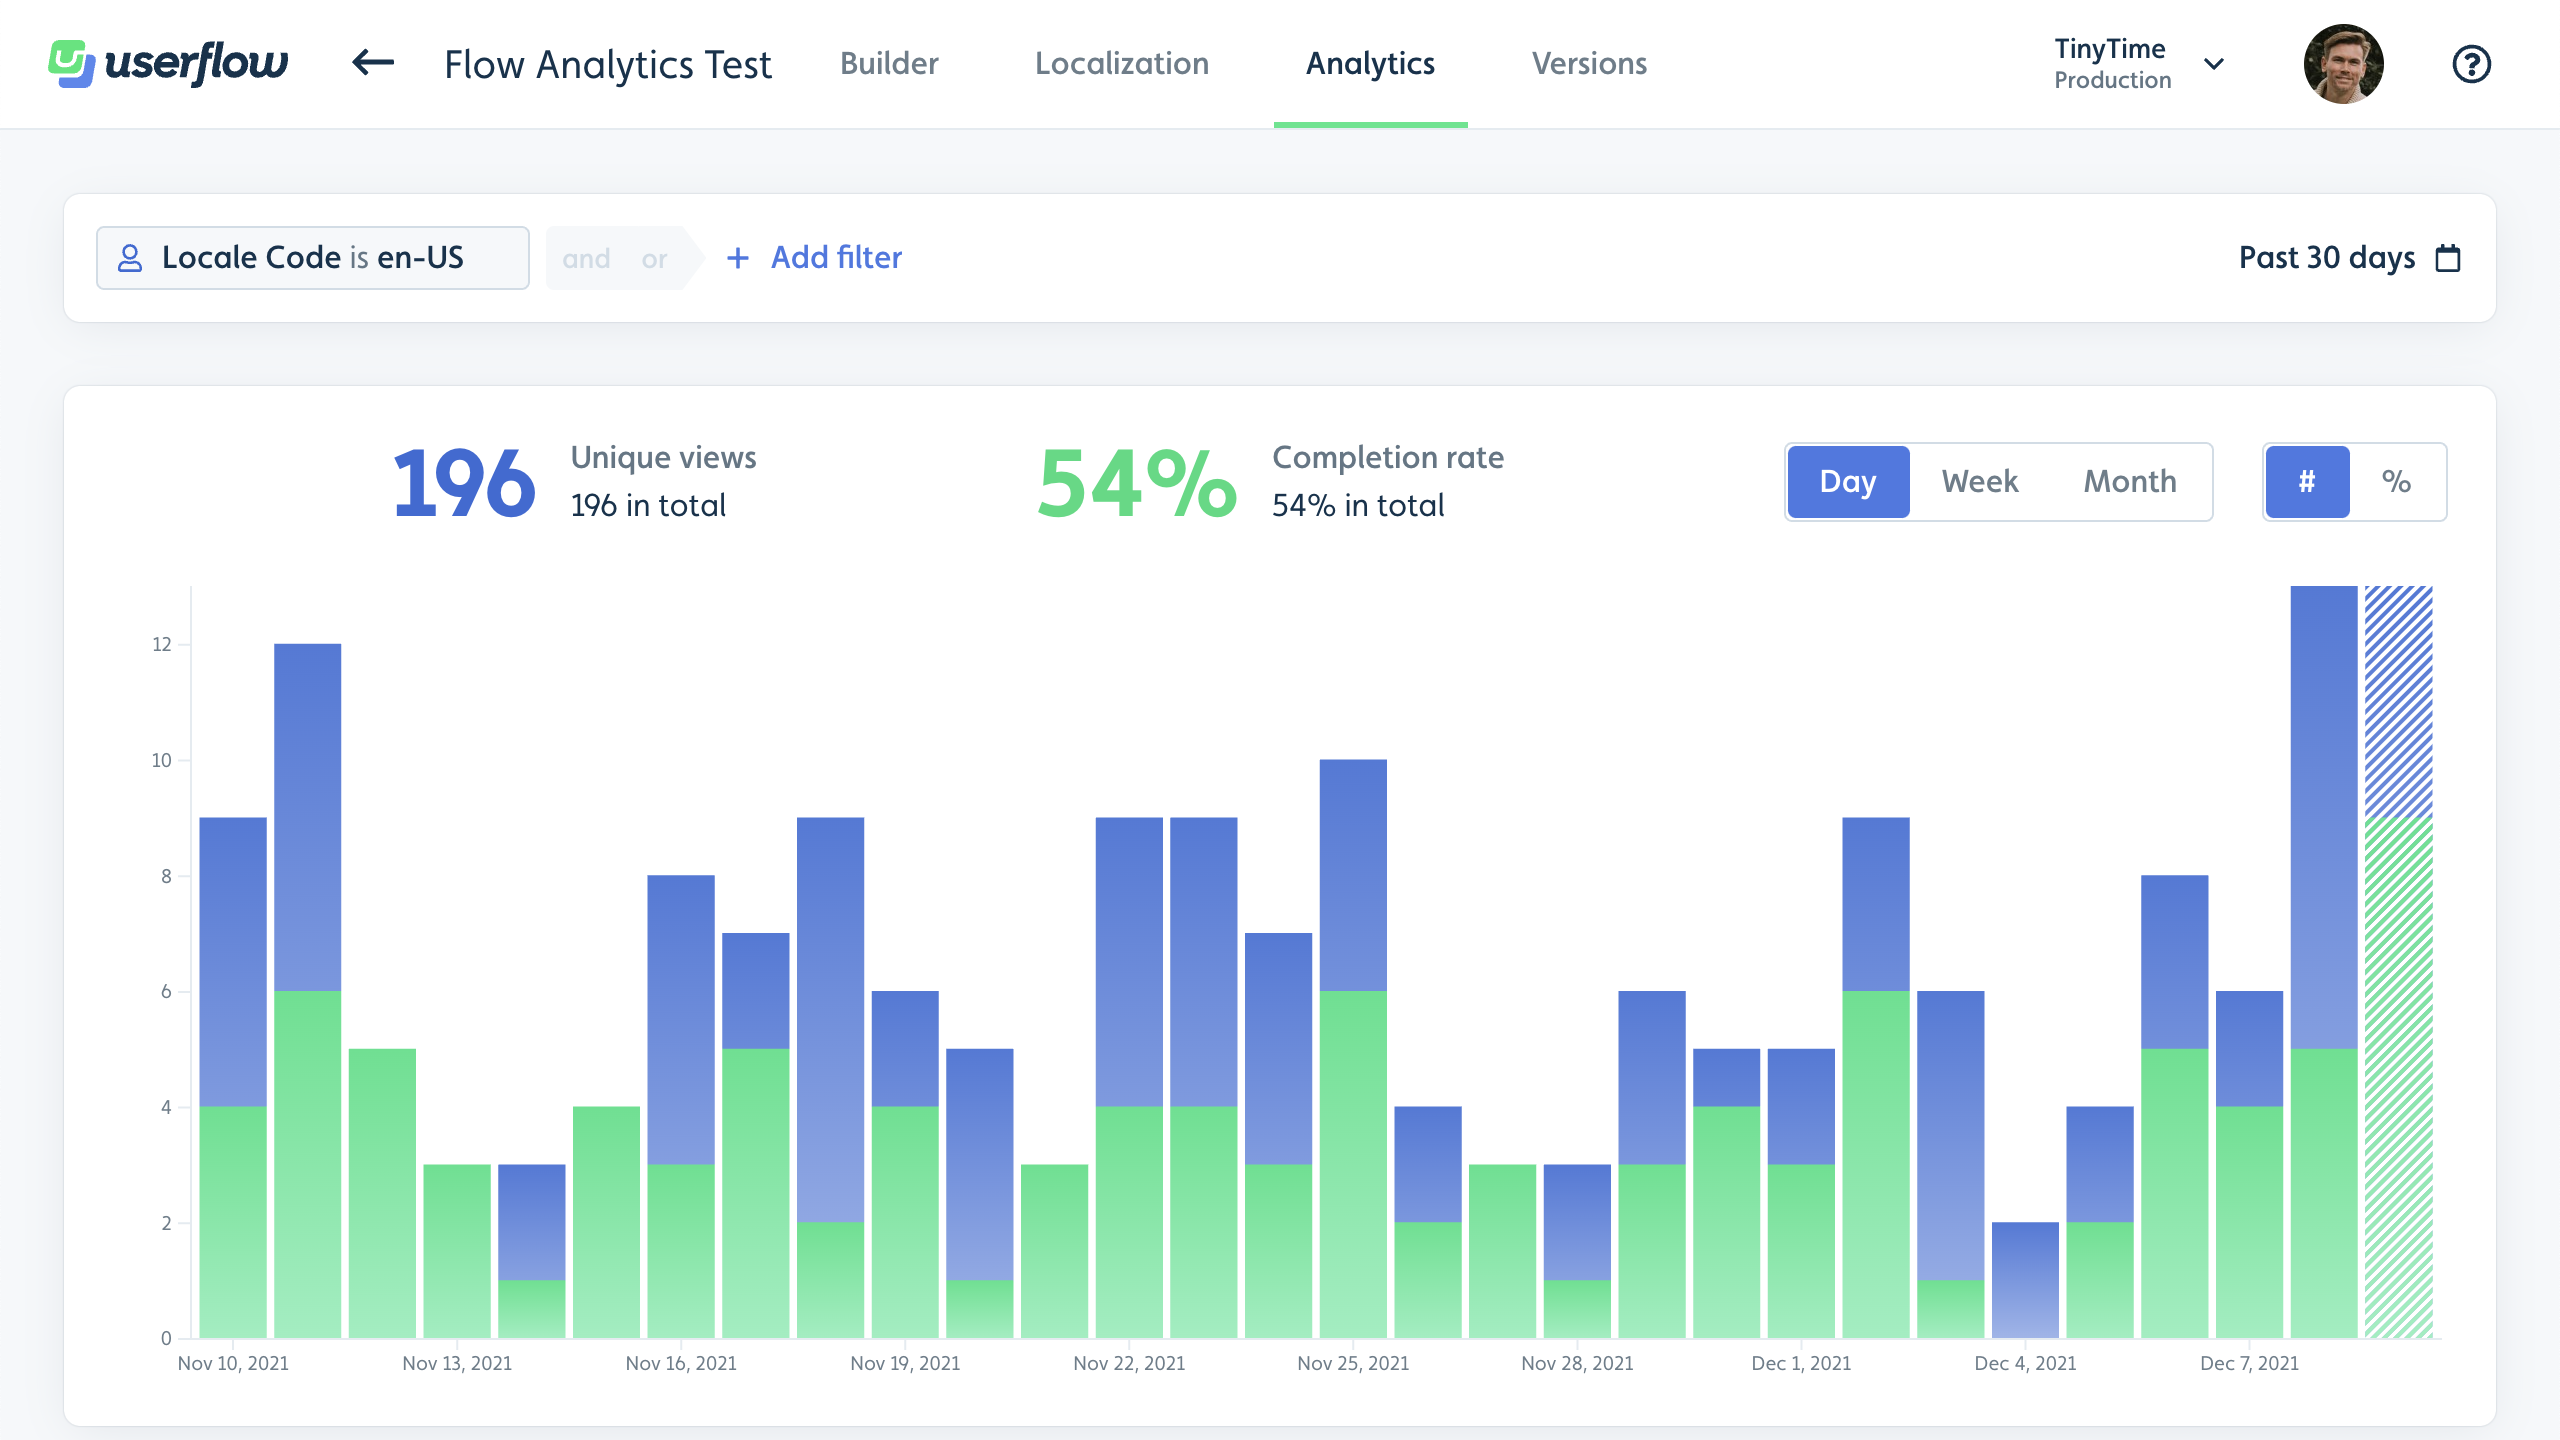This screenshot has height=1440, width=2560.
Task: Click the 54% completion rate number
Action: (1138, 484)
